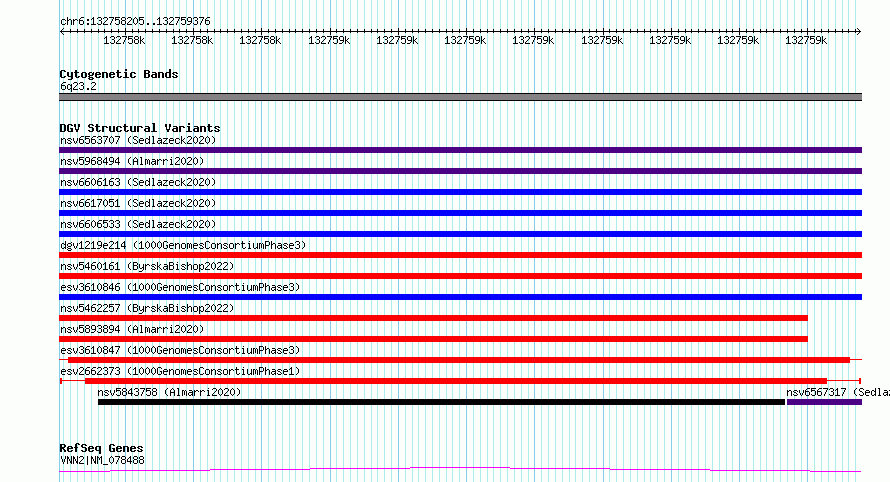Select the blue bar under nsv6617051

pyautogui.click(x=460, y=213)
